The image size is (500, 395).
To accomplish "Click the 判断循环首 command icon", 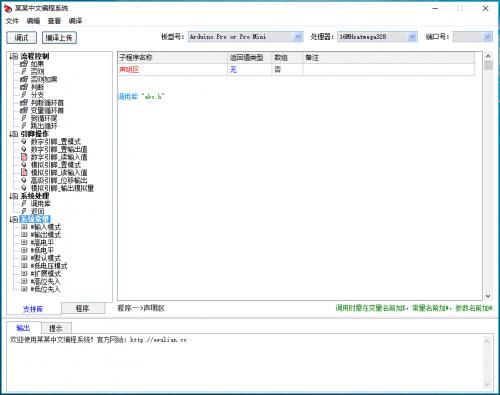I will (24, 103).
